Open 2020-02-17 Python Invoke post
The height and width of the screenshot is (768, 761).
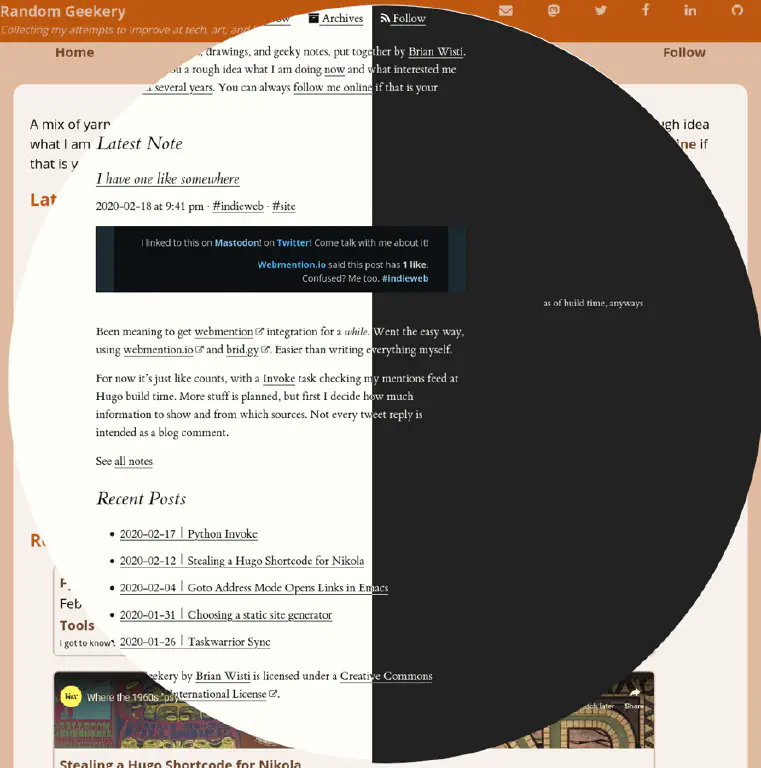(189, 534)
